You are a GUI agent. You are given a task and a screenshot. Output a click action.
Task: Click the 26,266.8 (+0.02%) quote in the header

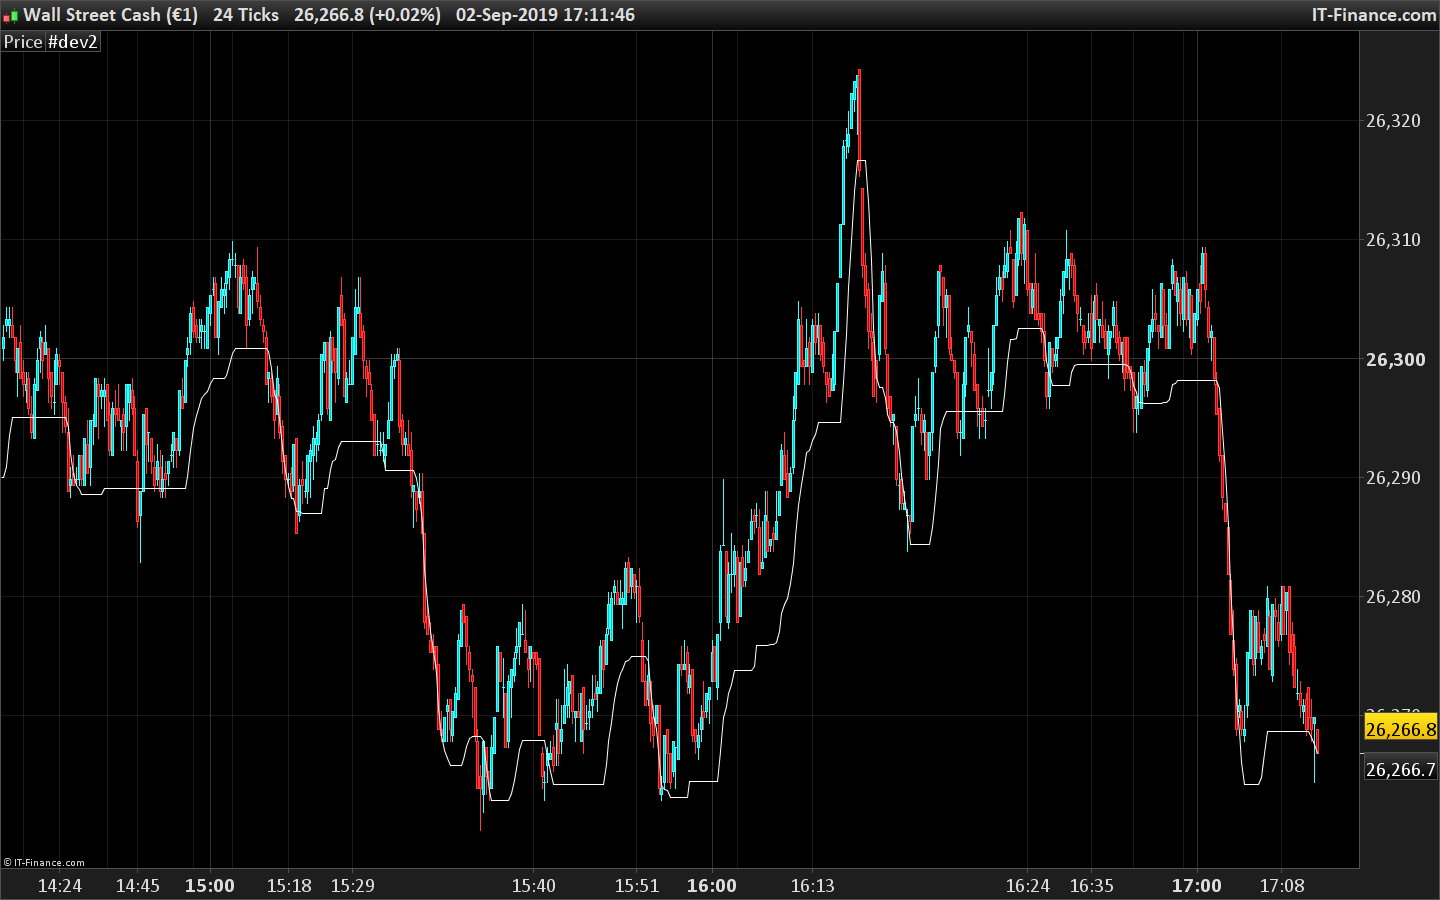click(x=367, y=15)
